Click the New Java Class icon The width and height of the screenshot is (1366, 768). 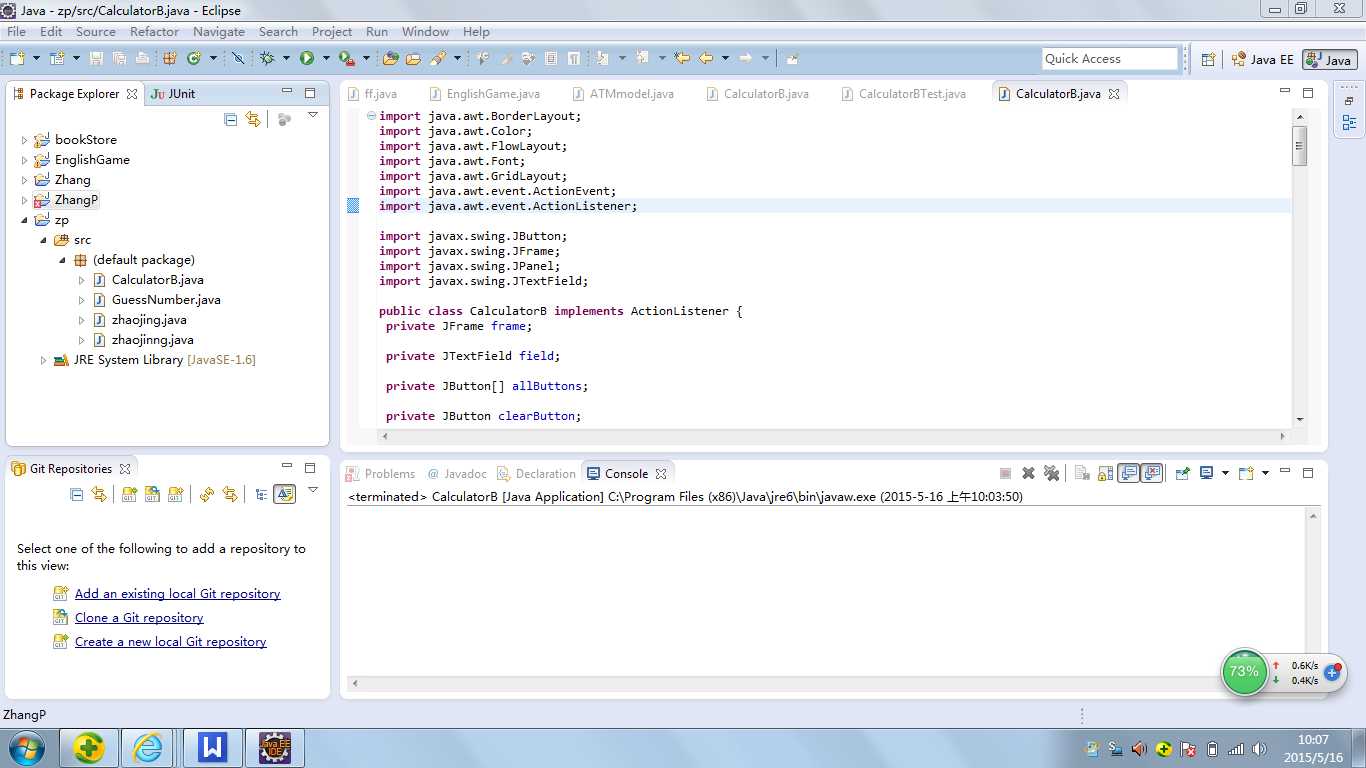[x=194, y=59]
